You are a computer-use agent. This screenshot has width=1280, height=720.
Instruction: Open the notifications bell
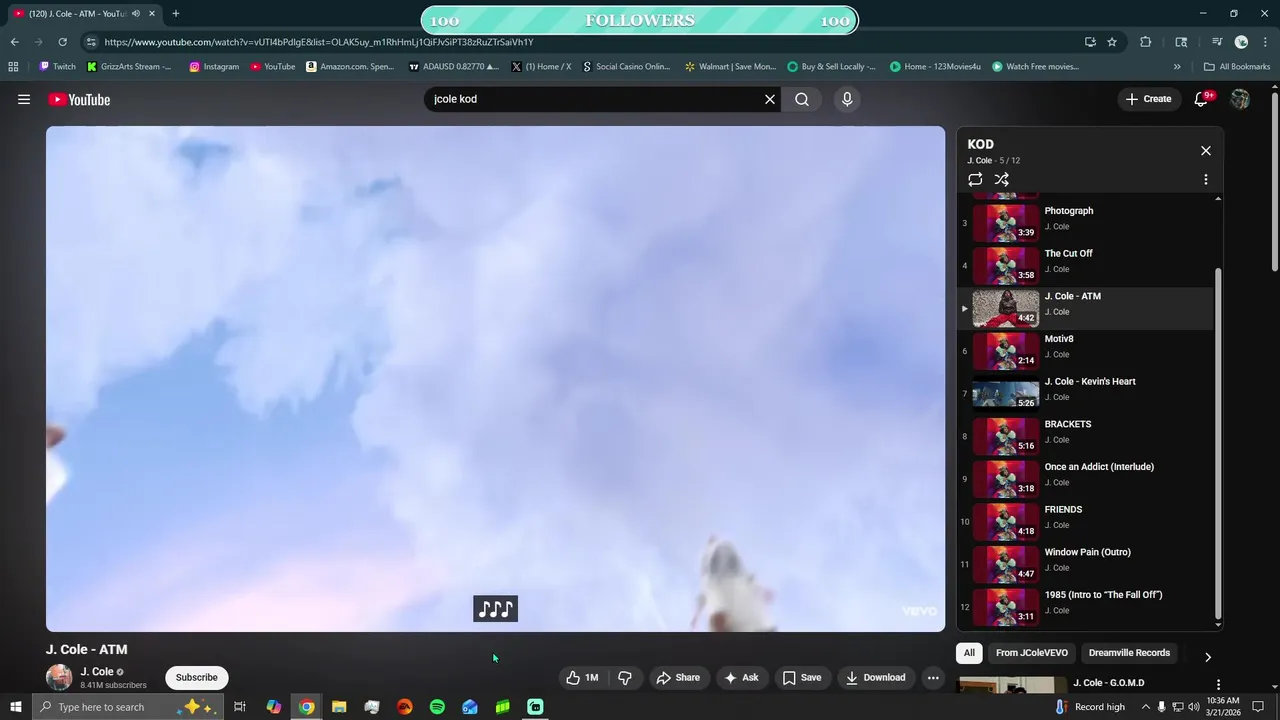pyautogui.click(x=1202, y=99)
